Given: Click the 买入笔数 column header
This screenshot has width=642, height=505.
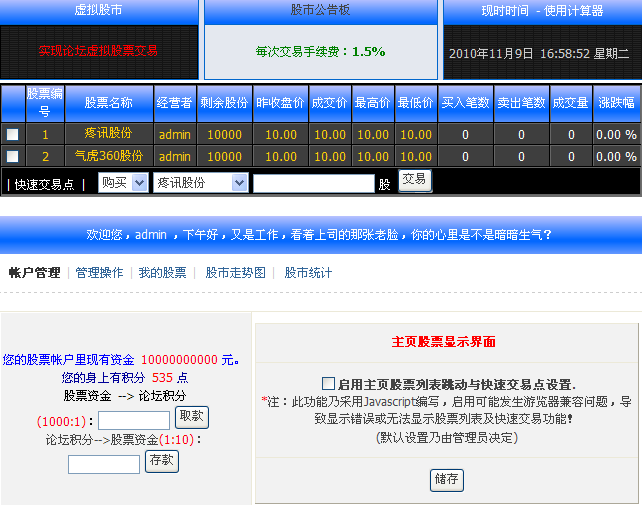Looking at the screenshot, I should coord(466,103).
